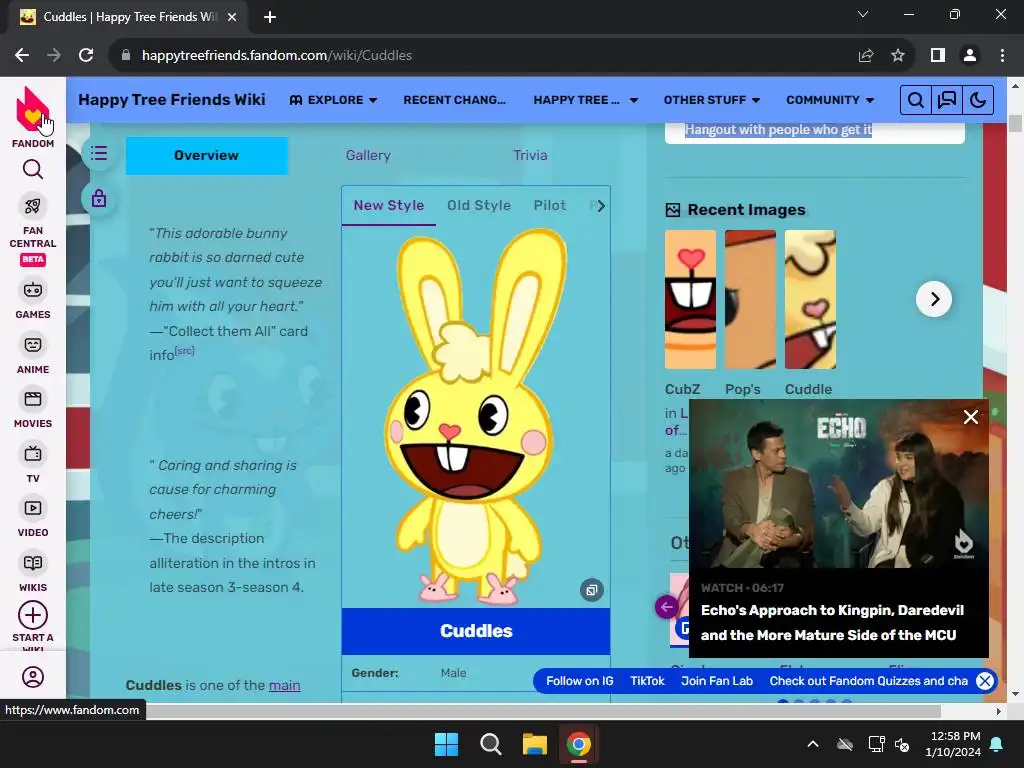1024x768 pixels.
Task: Open the wiki Discuss chat bubbles icon
Action: point(947,100)
